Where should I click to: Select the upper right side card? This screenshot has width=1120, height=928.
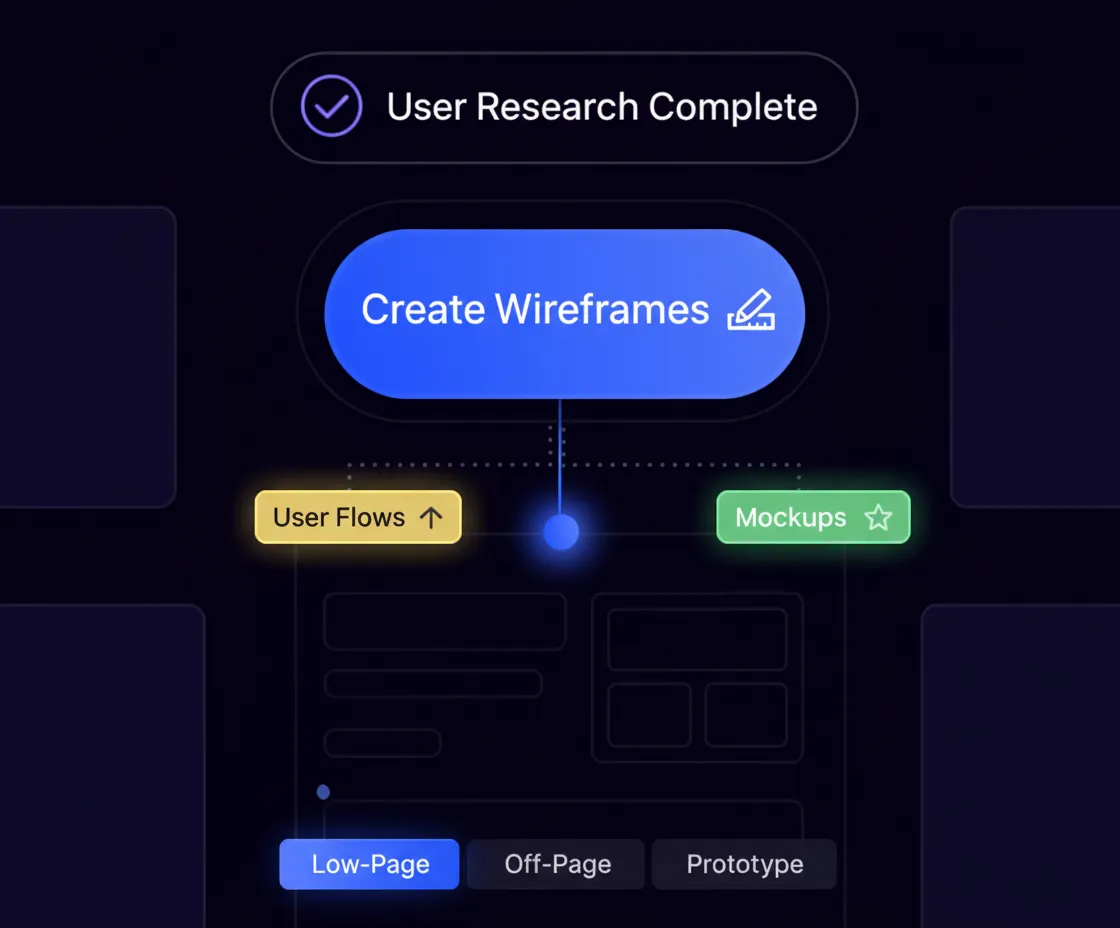click(1036, 356)
